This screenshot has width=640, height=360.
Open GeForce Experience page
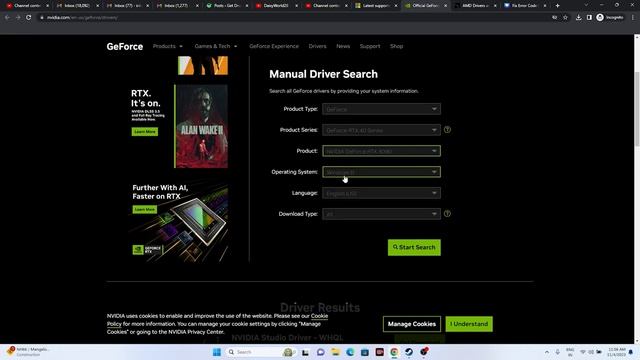click(x=274, y=46)
